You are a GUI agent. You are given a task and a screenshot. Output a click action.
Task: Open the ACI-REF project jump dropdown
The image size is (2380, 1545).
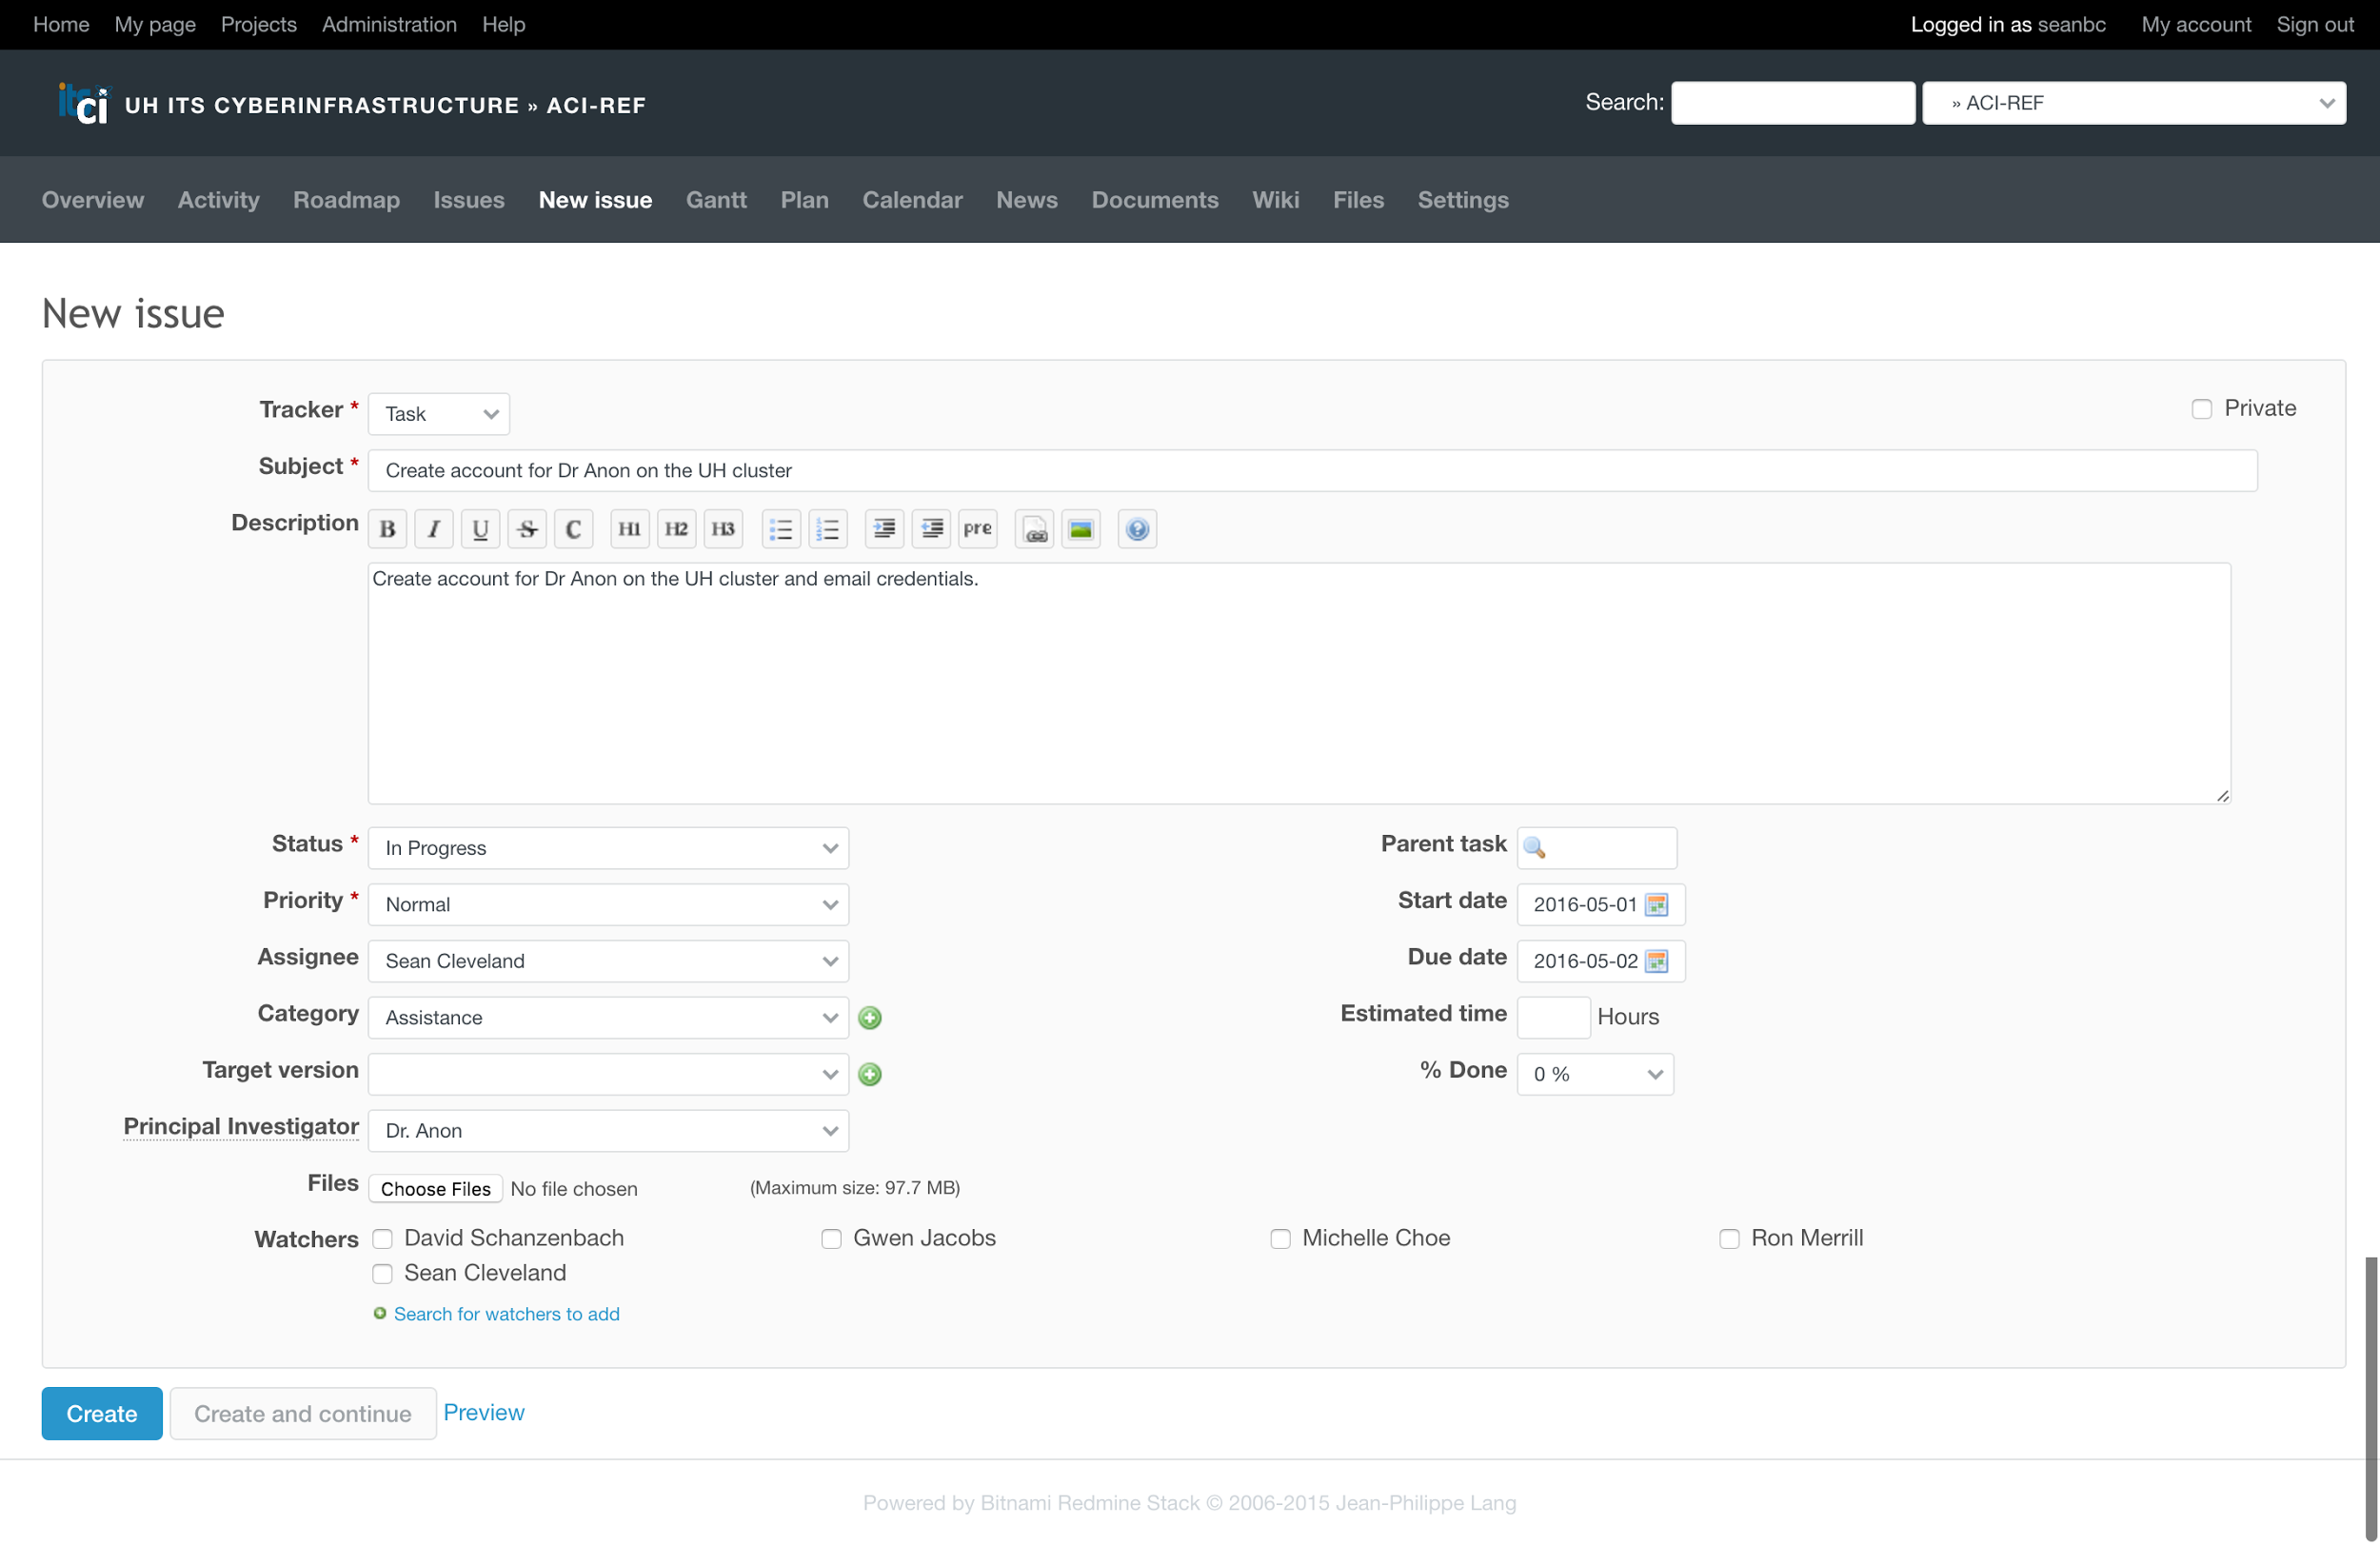tap(2135, 103)
